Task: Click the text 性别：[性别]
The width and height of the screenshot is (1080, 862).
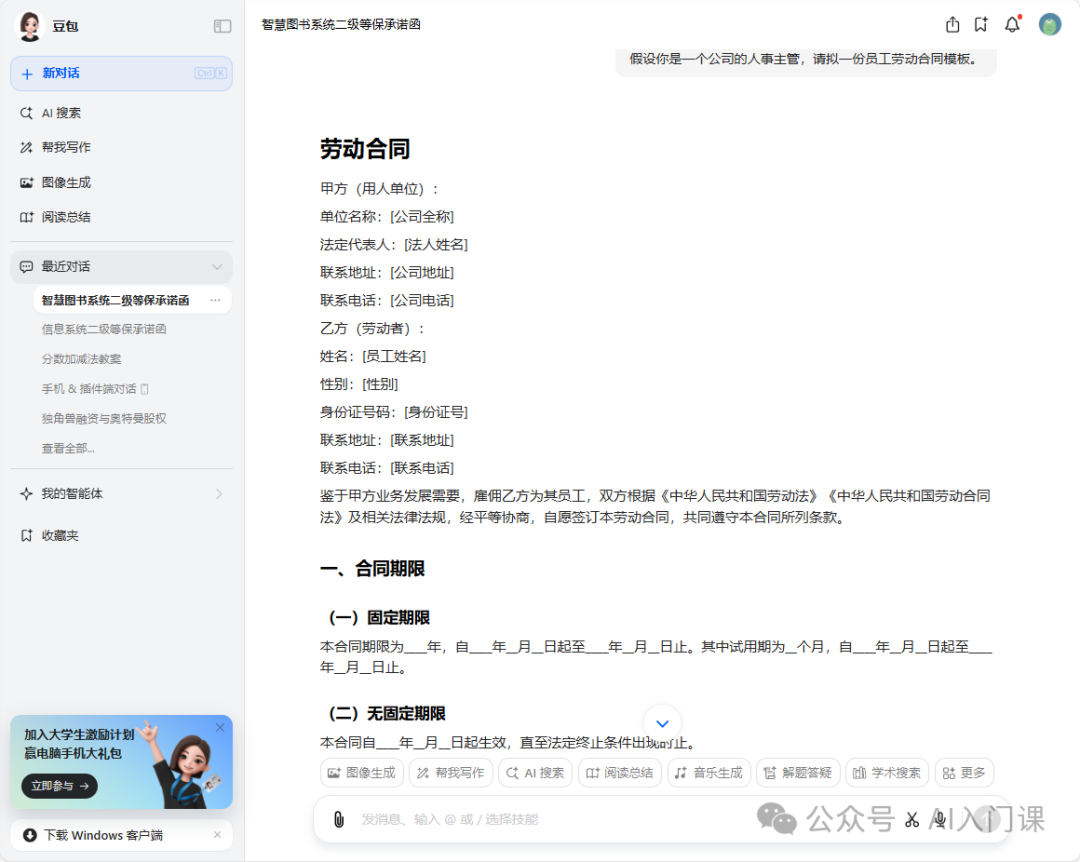Action: [x=359, y=384]
